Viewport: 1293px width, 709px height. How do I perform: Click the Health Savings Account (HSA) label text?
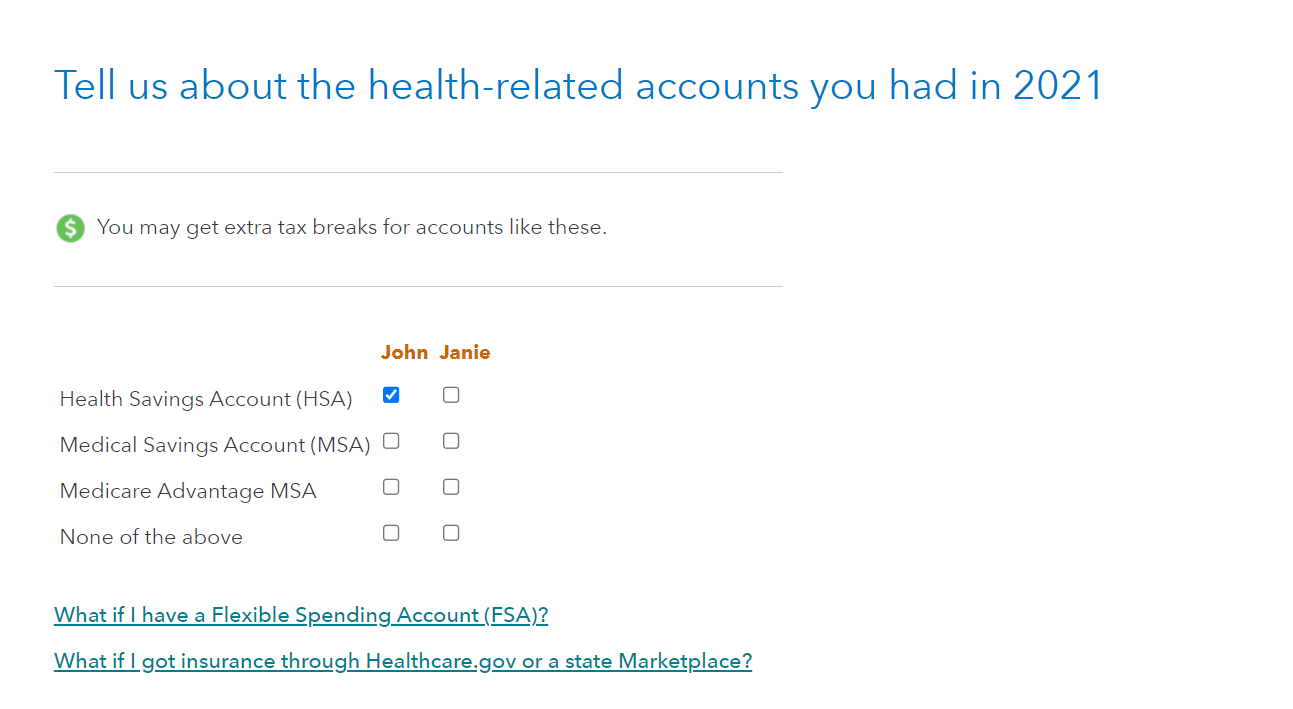pos(206,399)
